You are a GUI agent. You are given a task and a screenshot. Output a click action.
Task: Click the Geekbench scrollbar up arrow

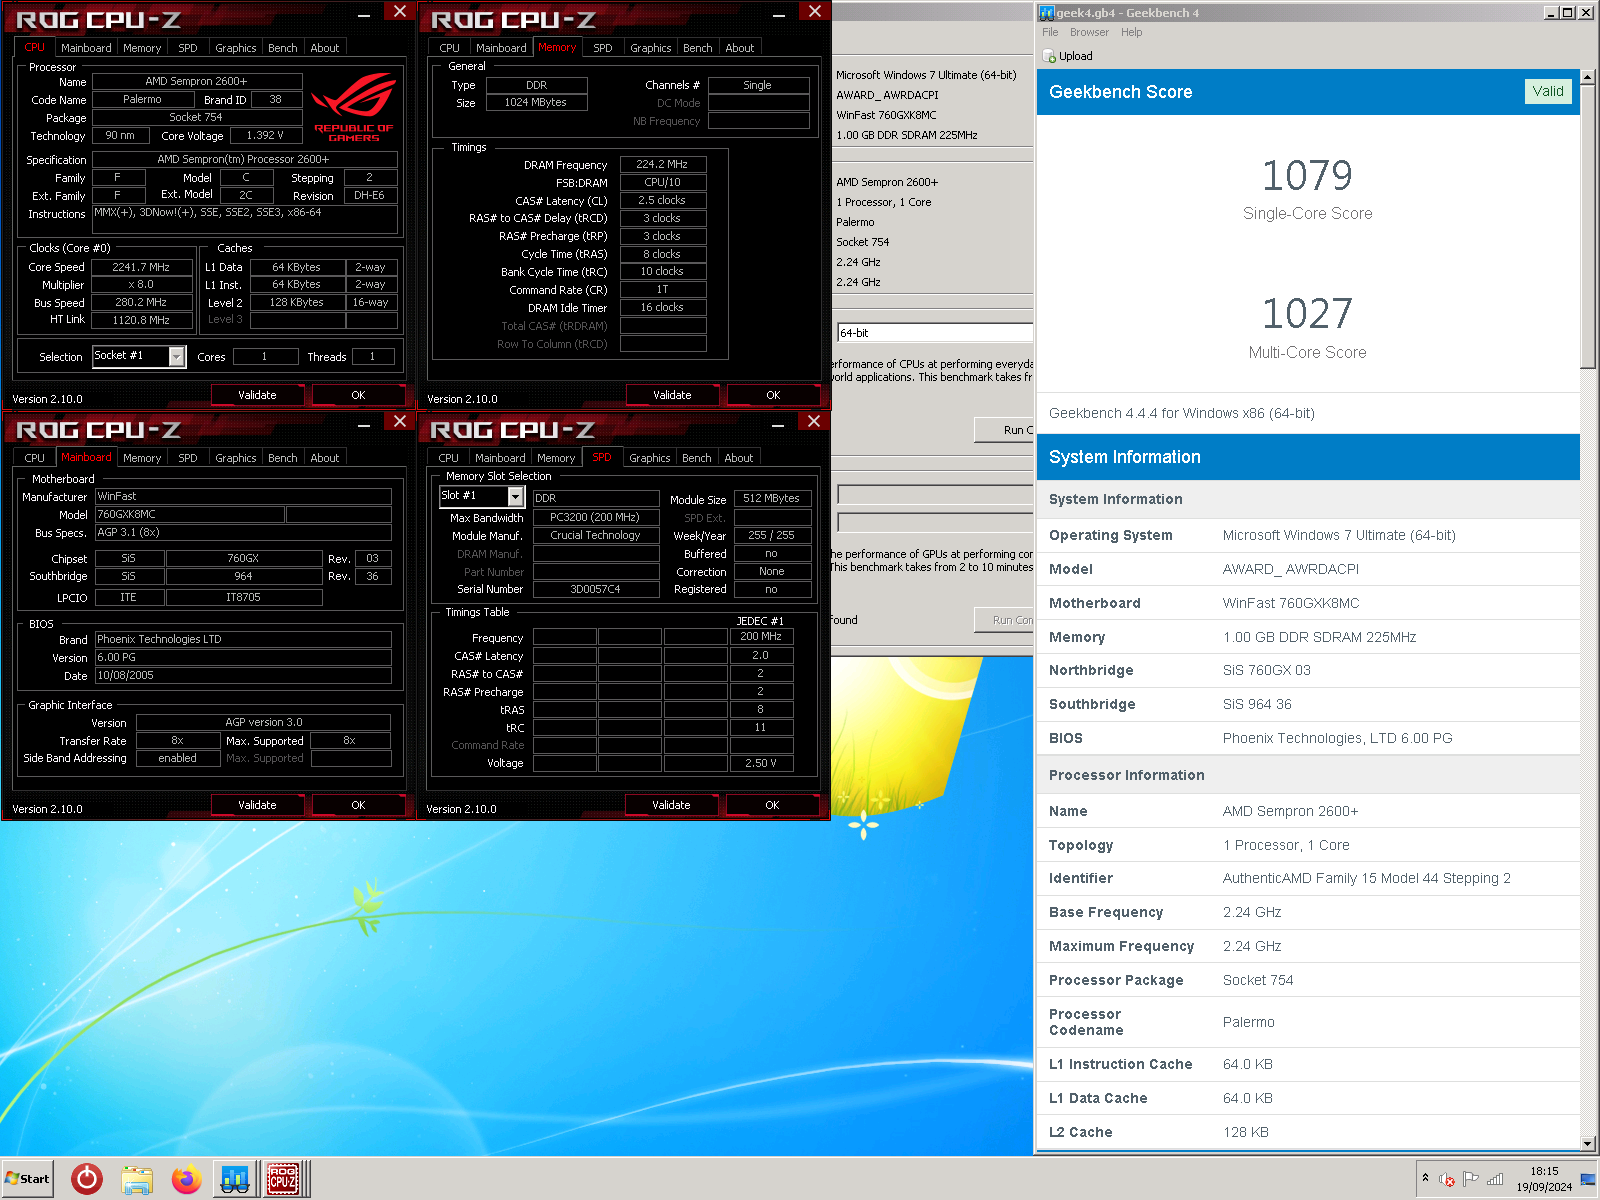[x=1588, y=77]
